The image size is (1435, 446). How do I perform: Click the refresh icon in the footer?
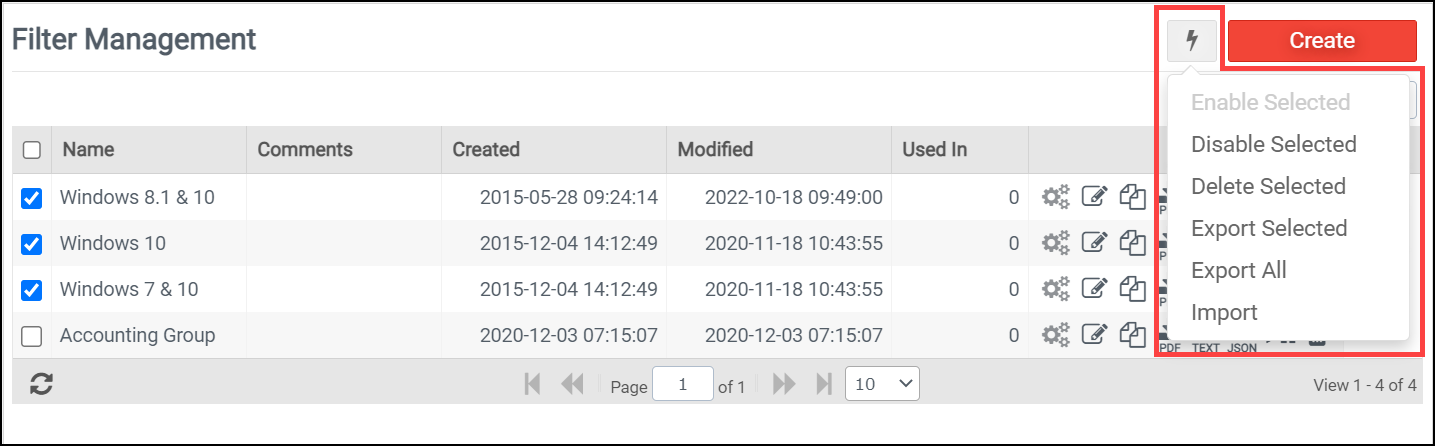point(41,384)
